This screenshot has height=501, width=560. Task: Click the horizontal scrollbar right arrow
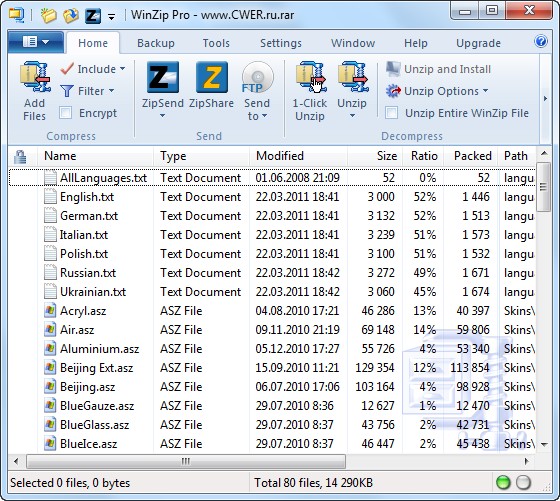coord(527,461)
